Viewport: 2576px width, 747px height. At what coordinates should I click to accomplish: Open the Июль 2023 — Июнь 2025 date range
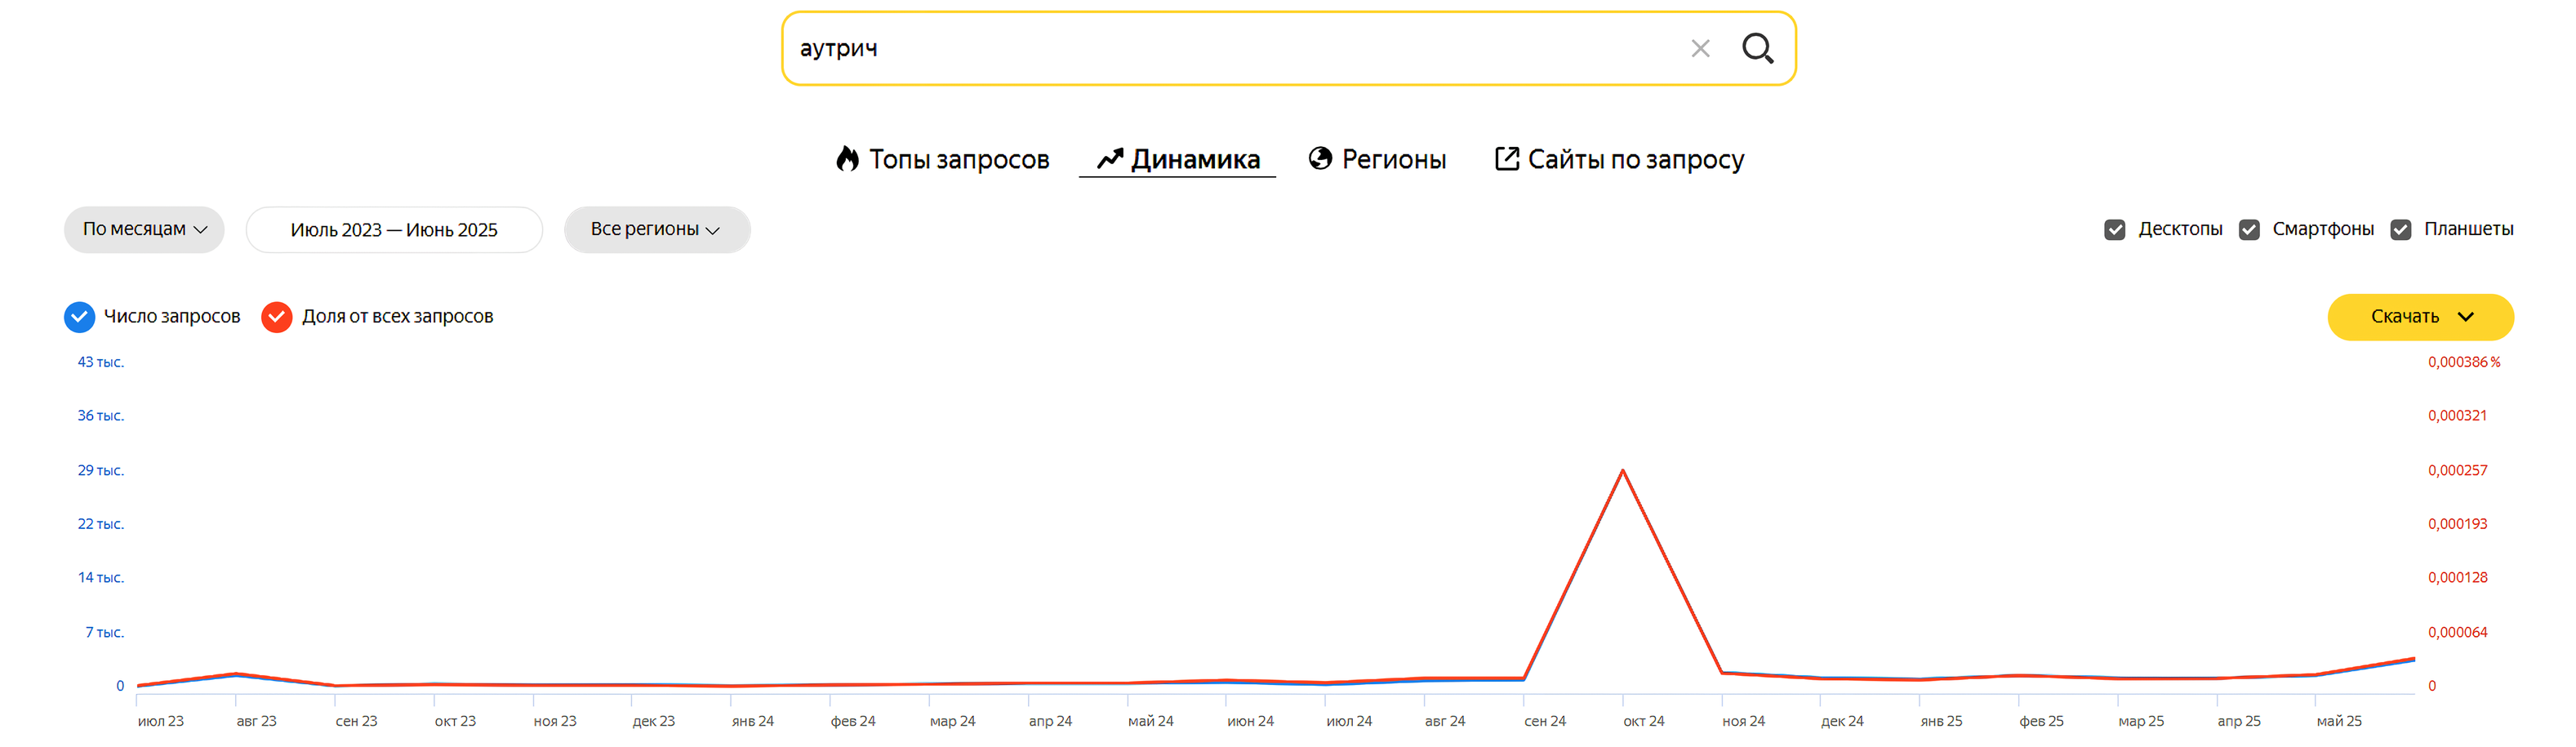click(394, 230)
